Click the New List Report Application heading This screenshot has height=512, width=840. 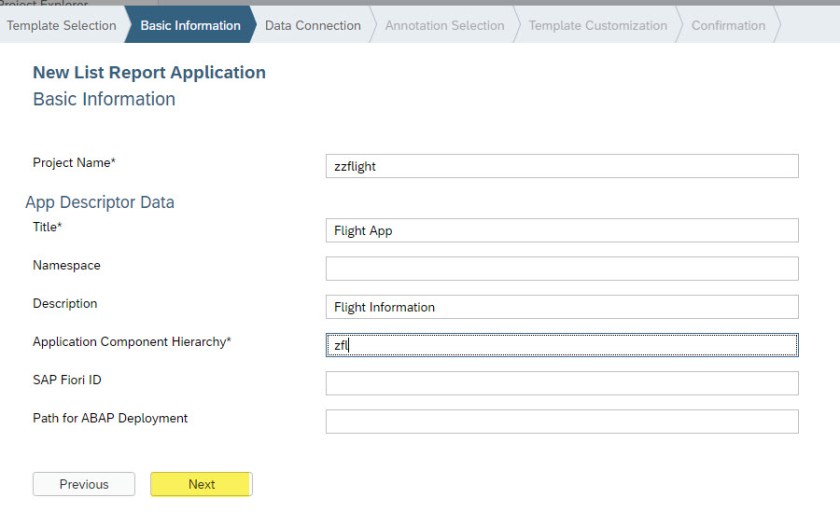(x=149, y=73)
